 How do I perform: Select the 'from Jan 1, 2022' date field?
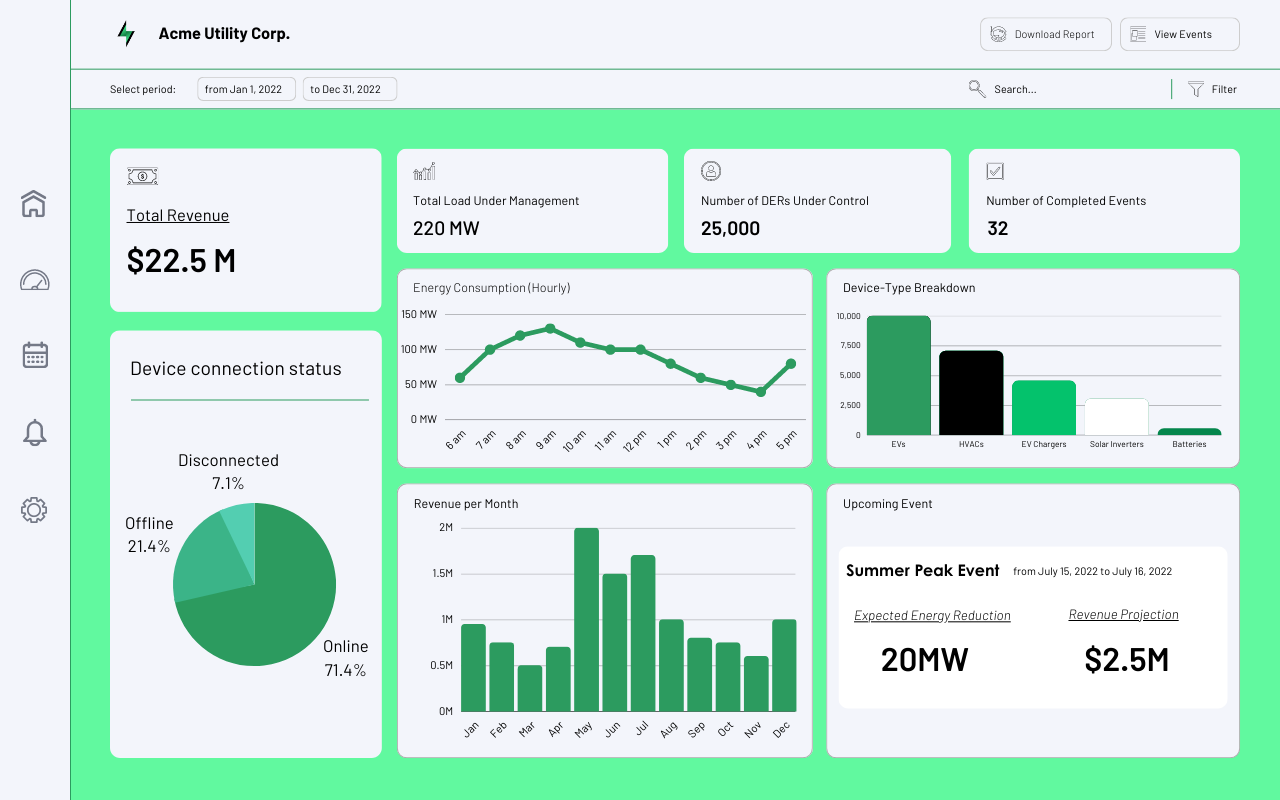247,89
